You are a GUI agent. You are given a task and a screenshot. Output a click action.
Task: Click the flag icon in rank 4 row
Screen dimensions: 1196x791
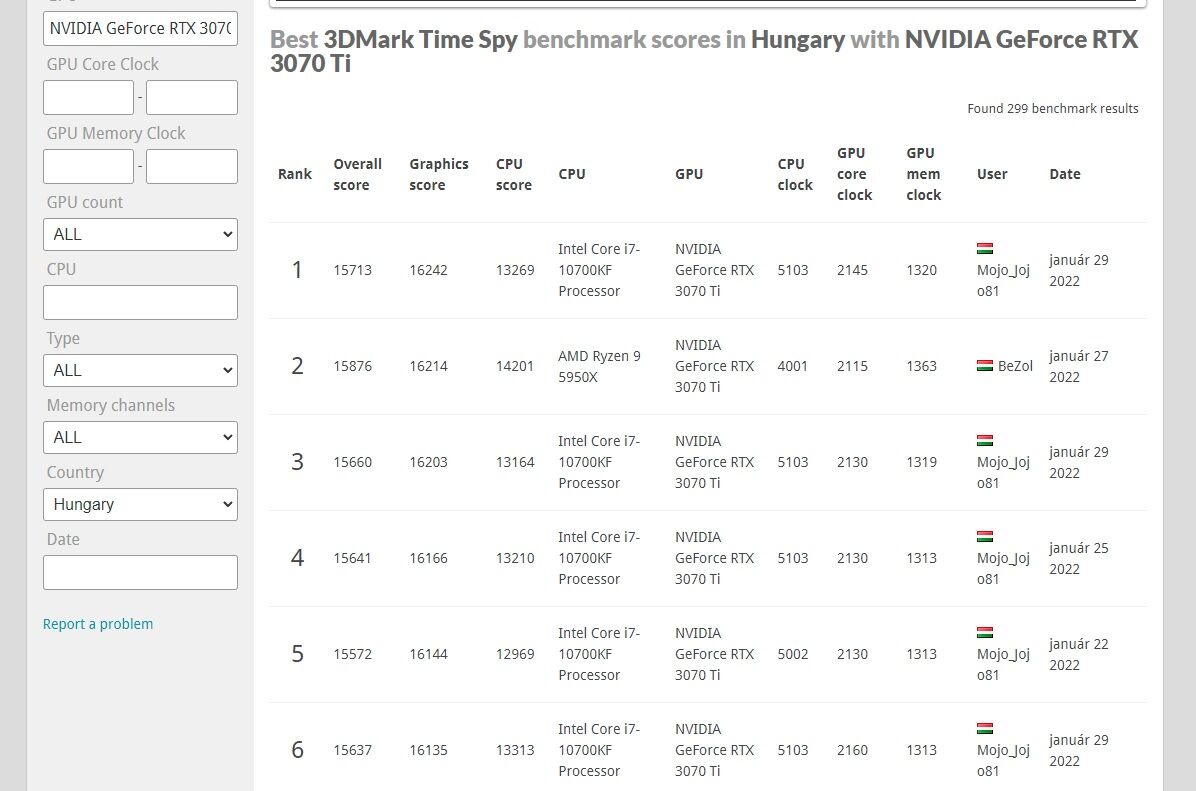click(x=985, y=537)
